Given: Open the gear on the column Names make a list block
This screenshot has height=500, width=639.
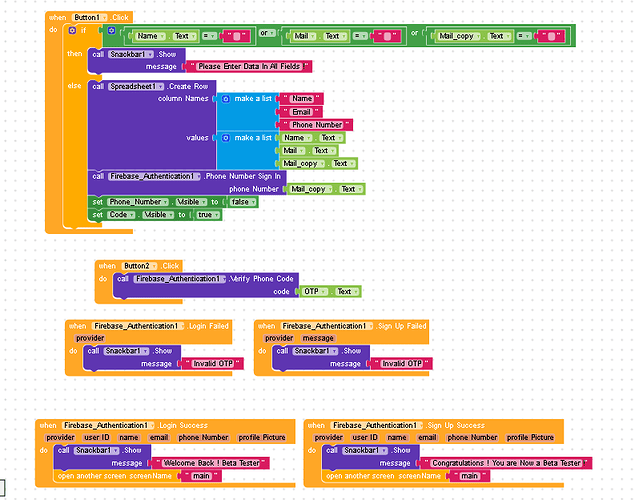Looking at the screenshot, I should [226, 99].
